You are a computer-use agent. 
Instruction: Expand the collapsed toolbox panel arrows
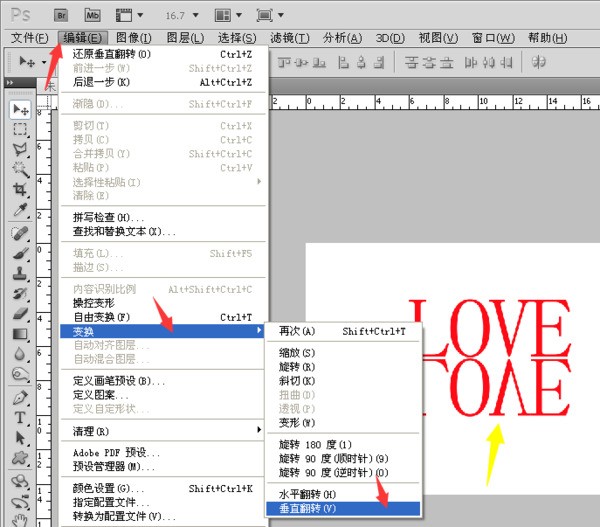(x=10, y=83)
